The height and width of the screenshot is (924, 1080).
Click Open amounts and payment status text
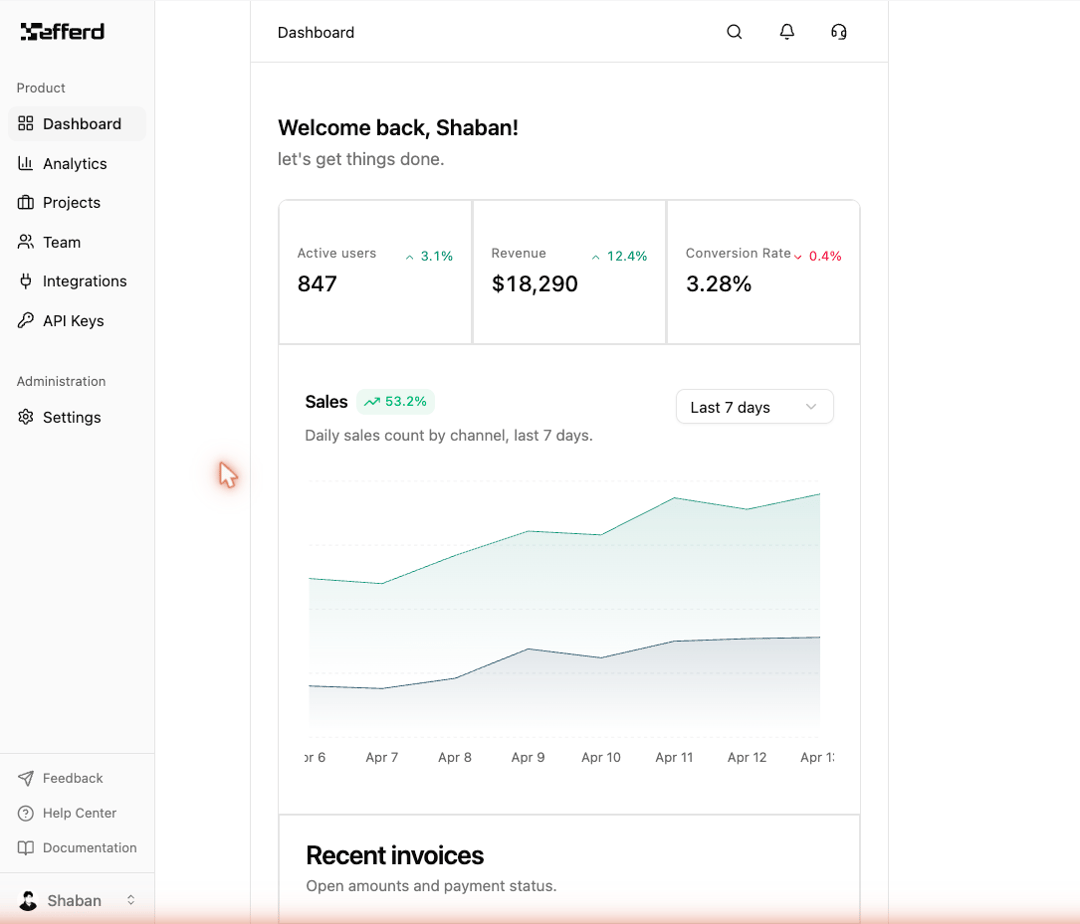(x=430, y=886)
